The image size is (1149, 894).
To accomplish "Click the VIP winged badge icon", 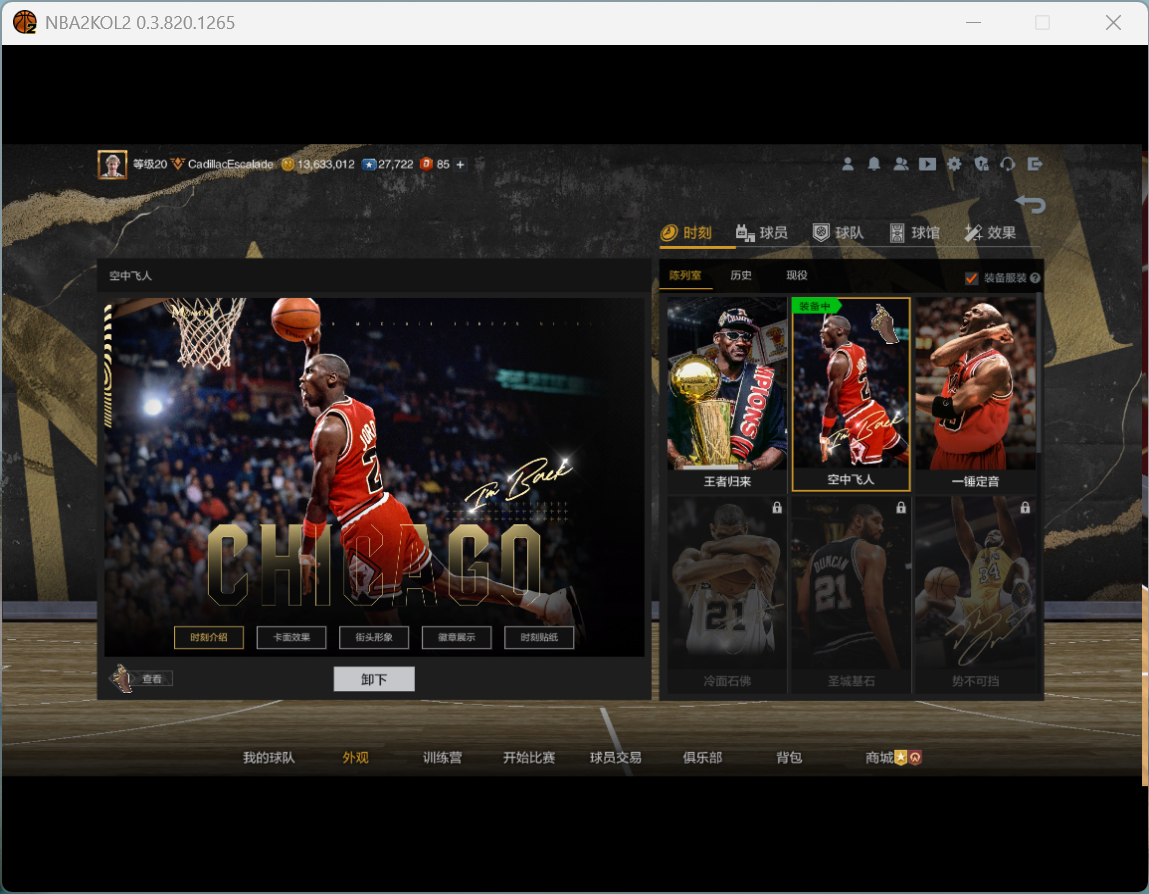I will click(x=177, y=164).
